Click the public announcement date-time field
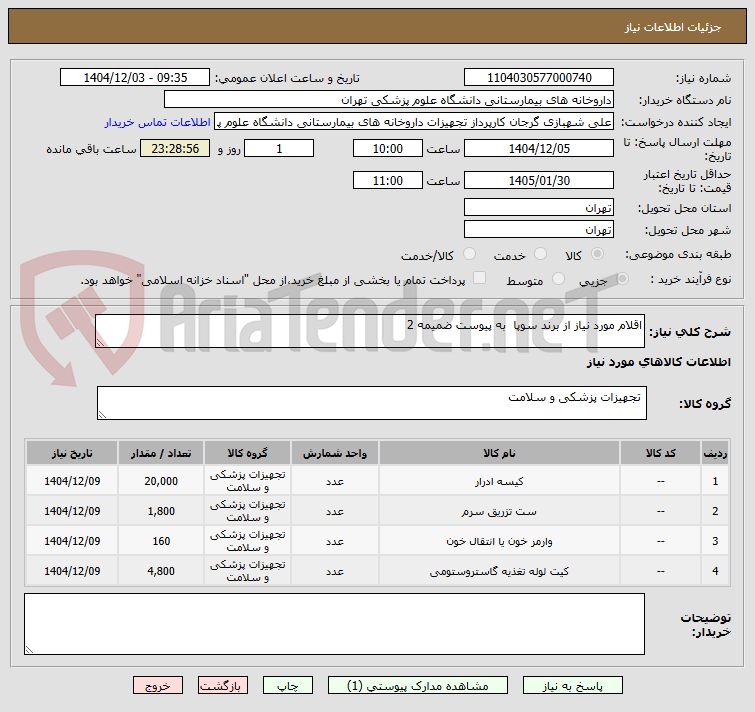The image size is (755, 712). [135, 78]
